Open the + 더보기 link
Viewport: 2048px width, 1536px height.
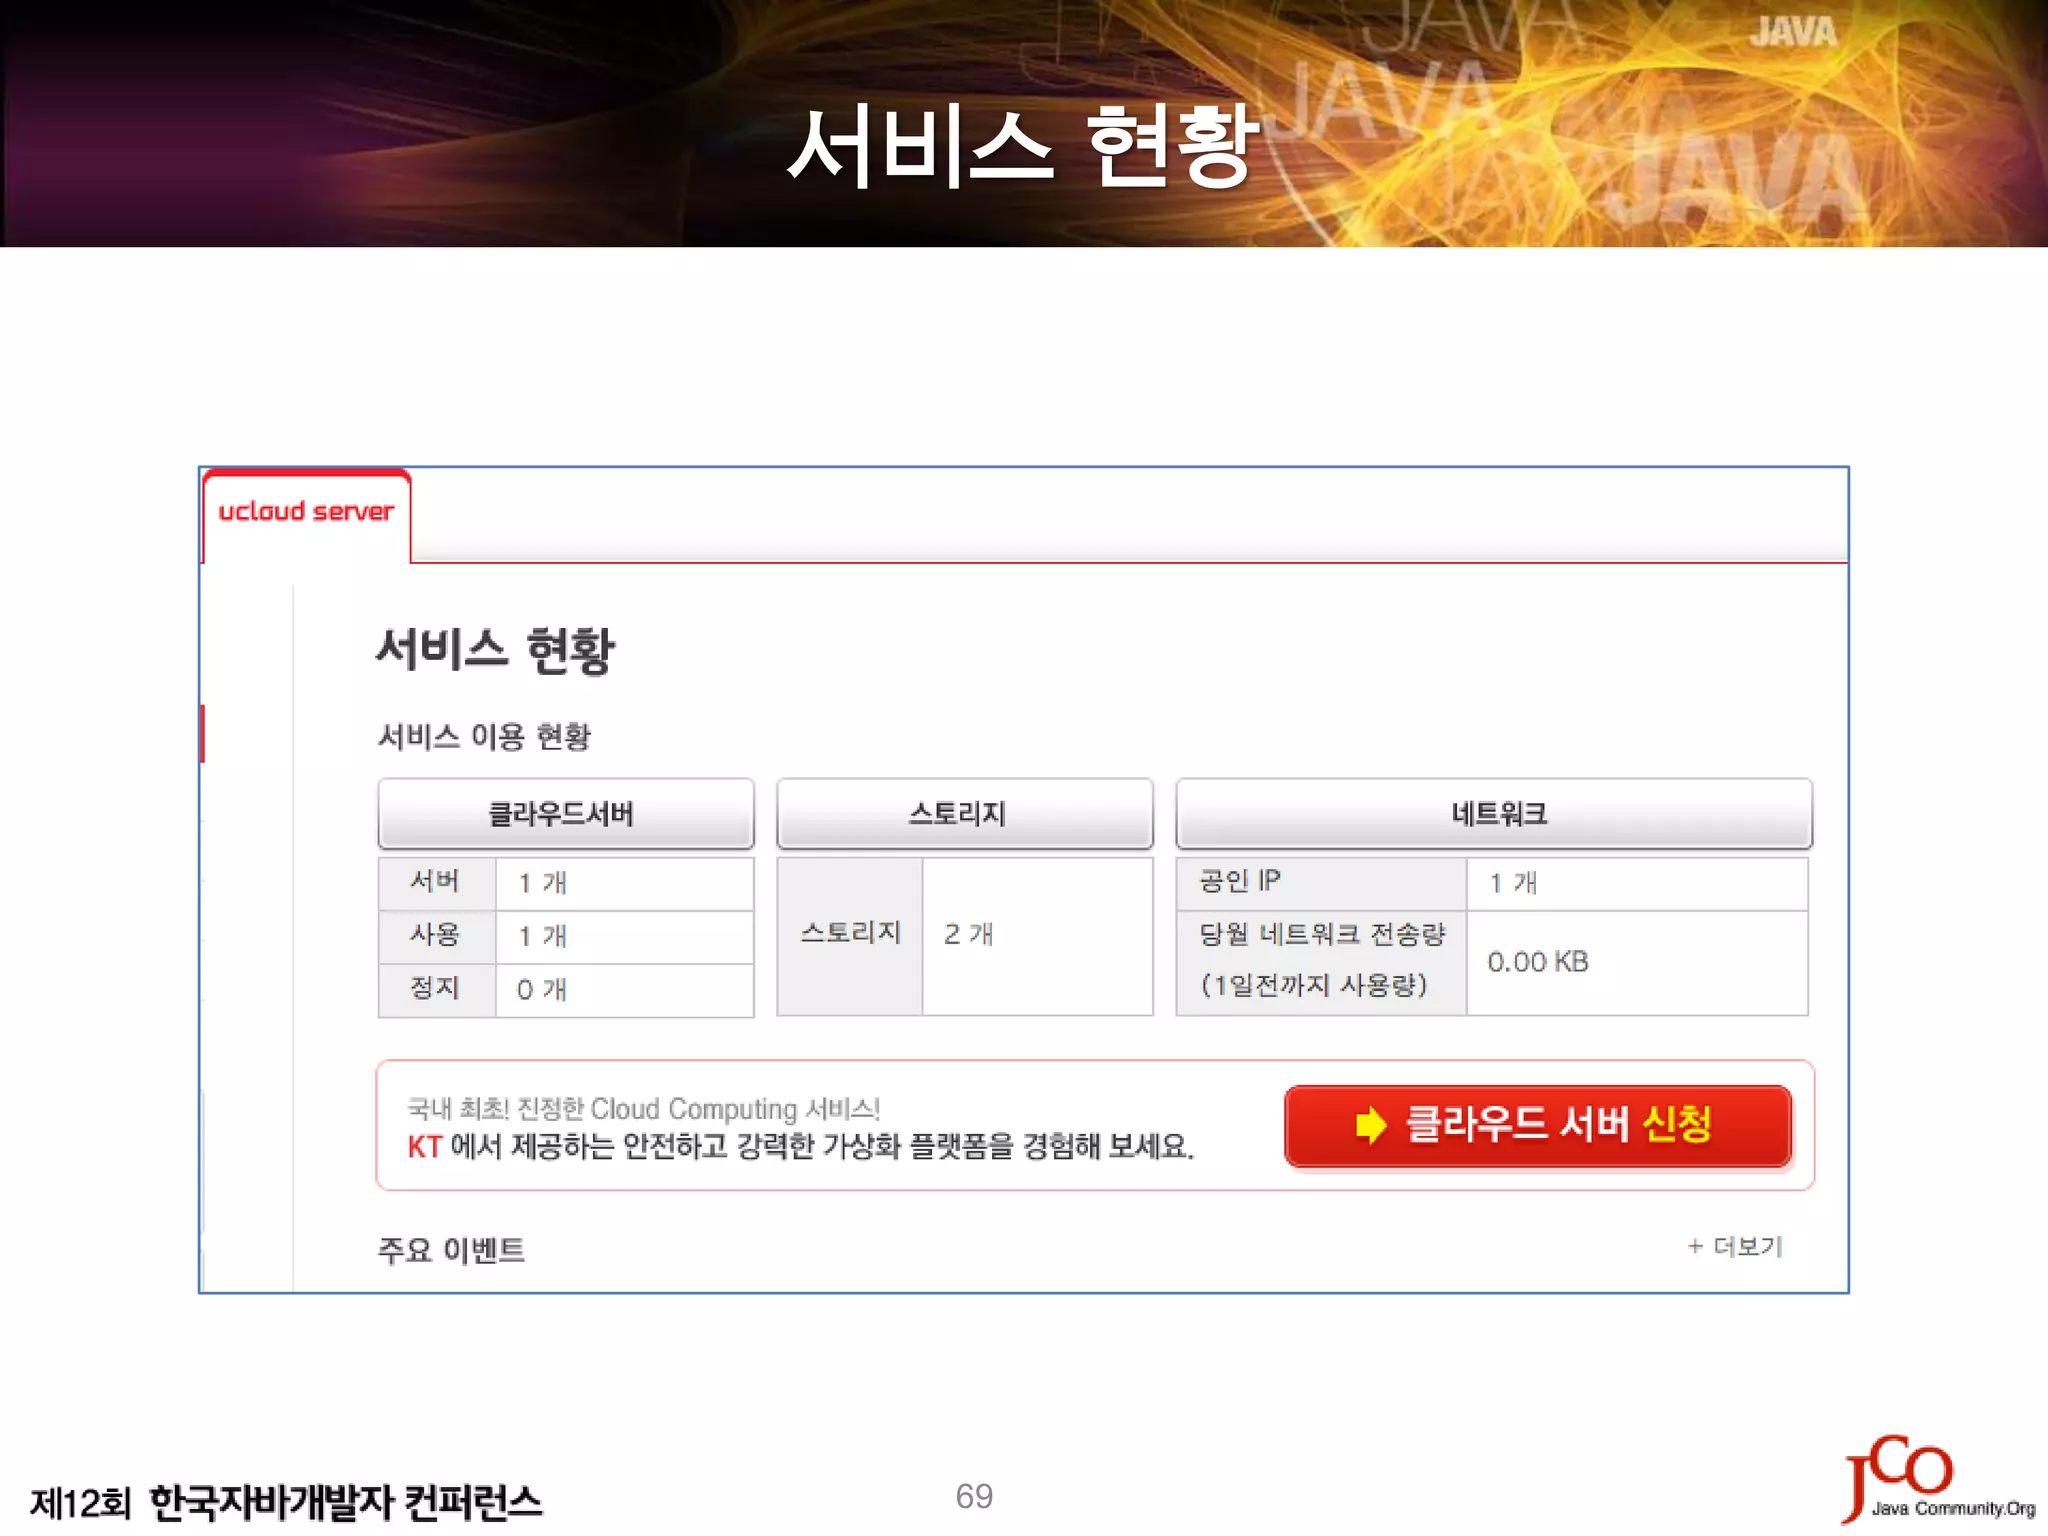pyautogui.click(x=1734, y=1246)
